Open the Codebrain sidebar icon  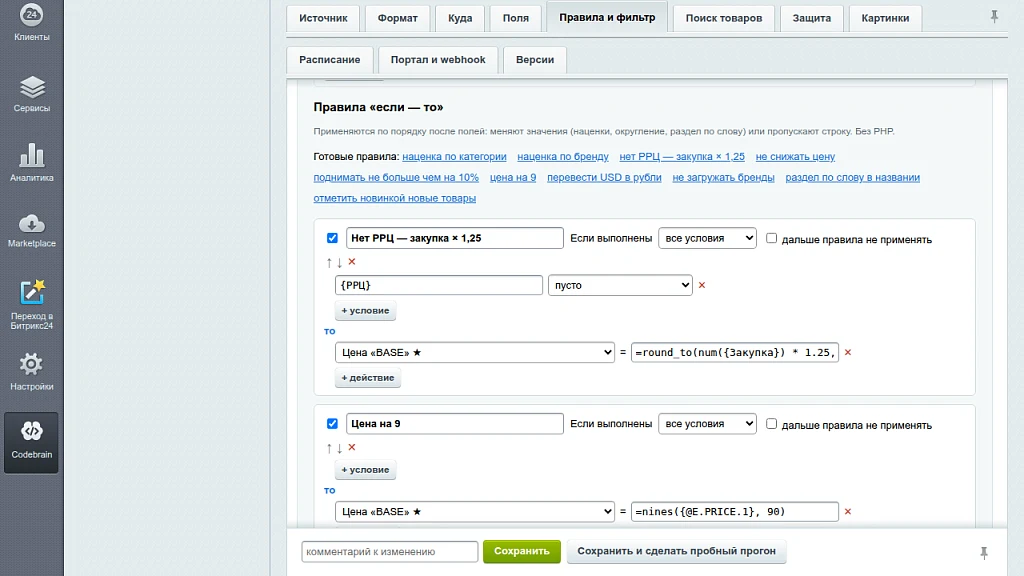[31, 441]
